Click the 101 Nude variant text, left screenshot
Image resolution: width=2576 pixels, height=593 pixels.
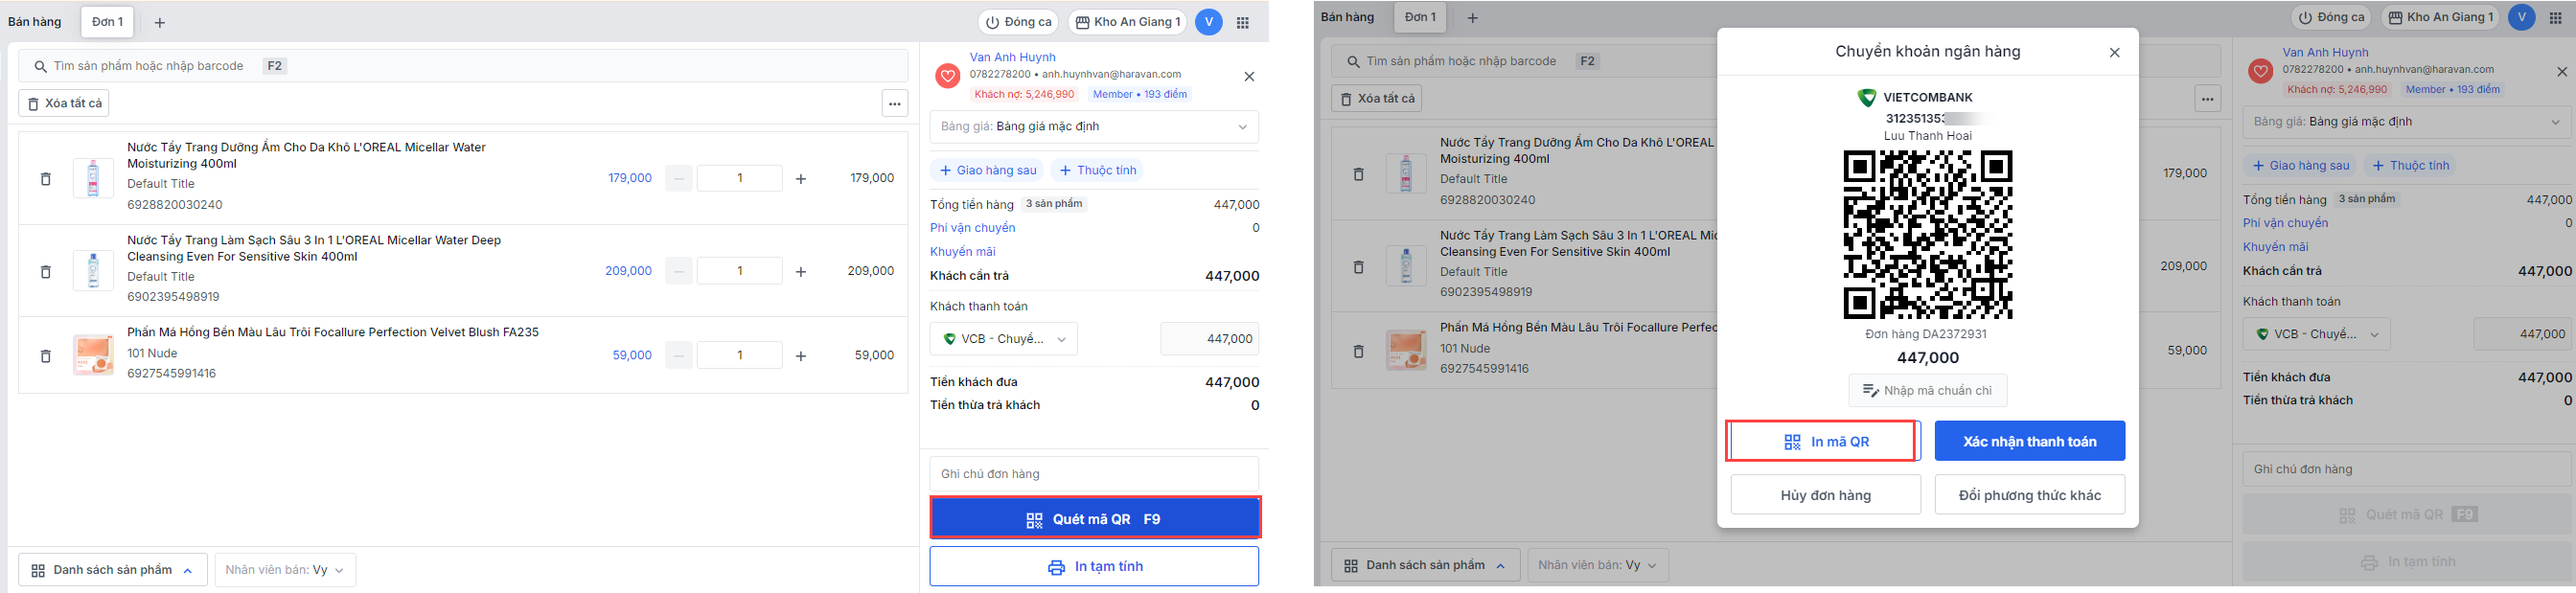click(152, 353)
